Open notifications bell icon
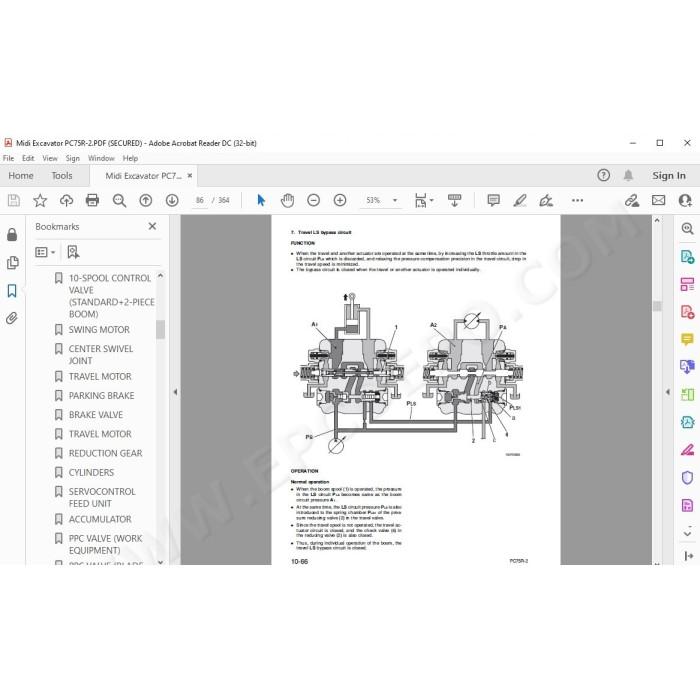Viewport: 700px width, 700px height. [x=628, y=175]
